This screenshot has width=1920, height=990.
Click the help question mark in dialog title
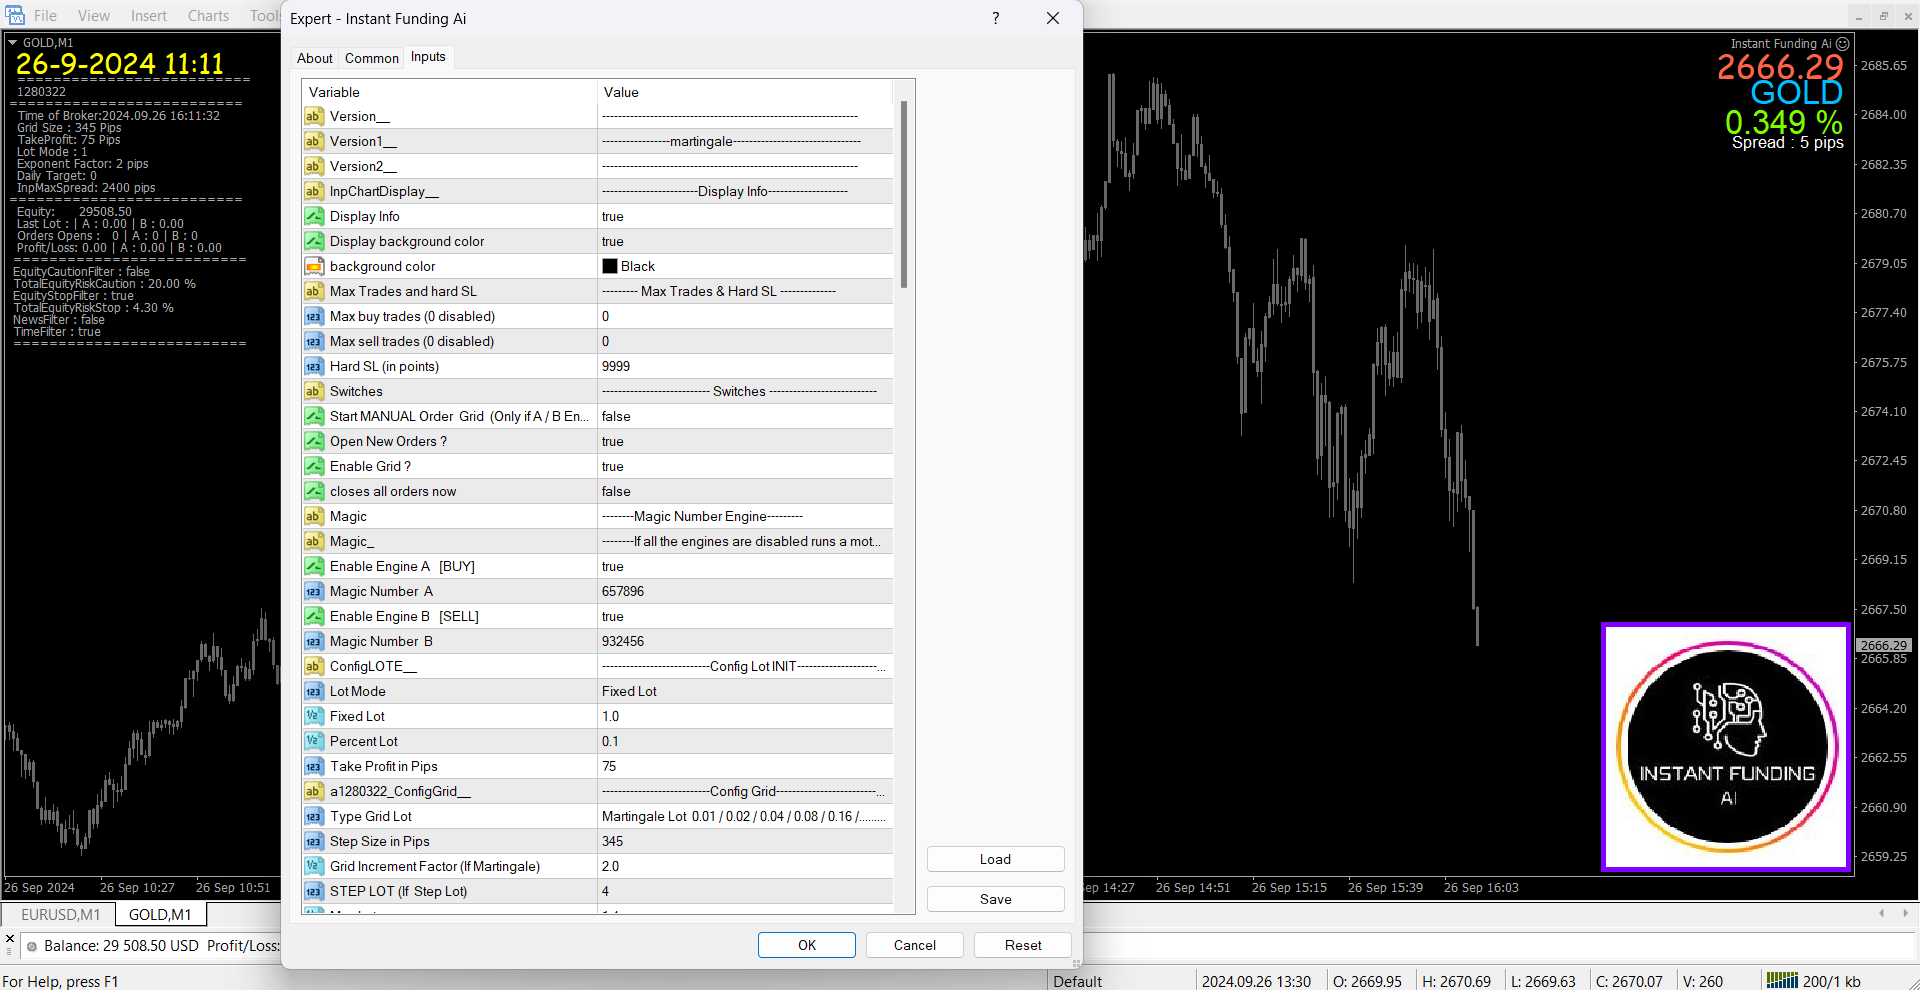[995, 18]
